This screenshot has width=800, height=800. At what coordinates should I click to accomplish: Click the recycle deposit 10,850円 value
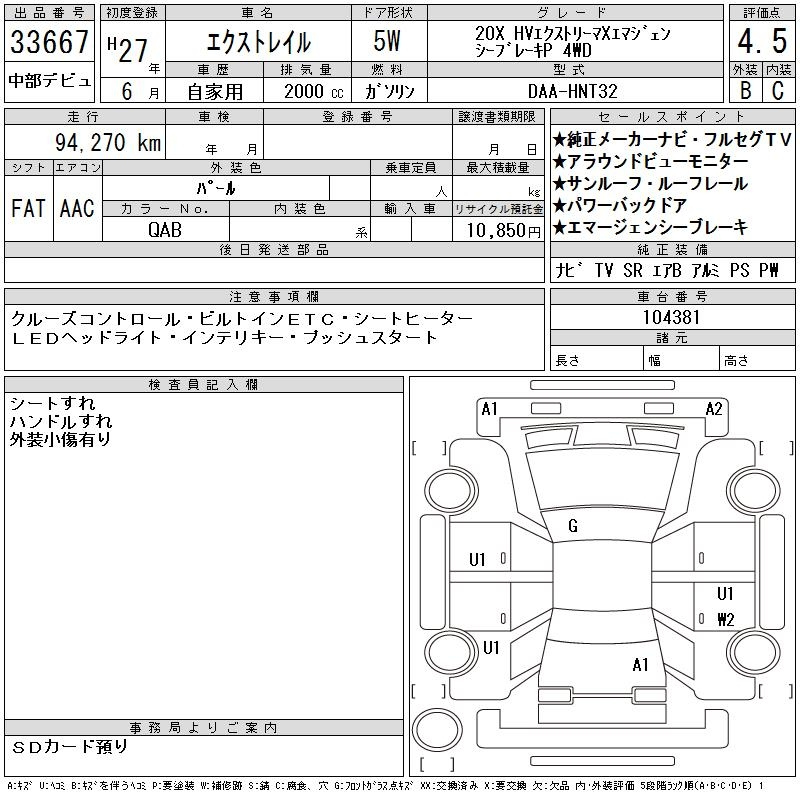pyautogui.click(x=503, y=231)
